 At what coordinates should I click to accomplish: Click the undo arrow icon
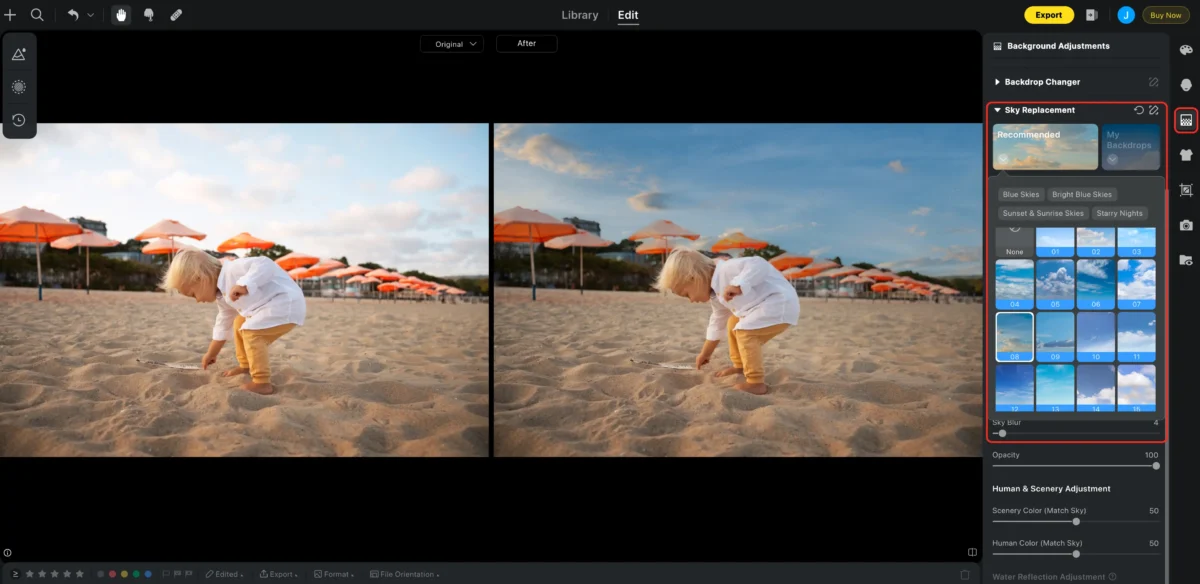[73, 15]
